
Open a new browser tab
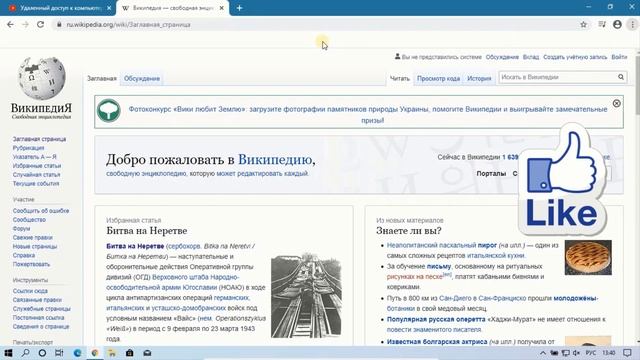(x=240, y=8)
